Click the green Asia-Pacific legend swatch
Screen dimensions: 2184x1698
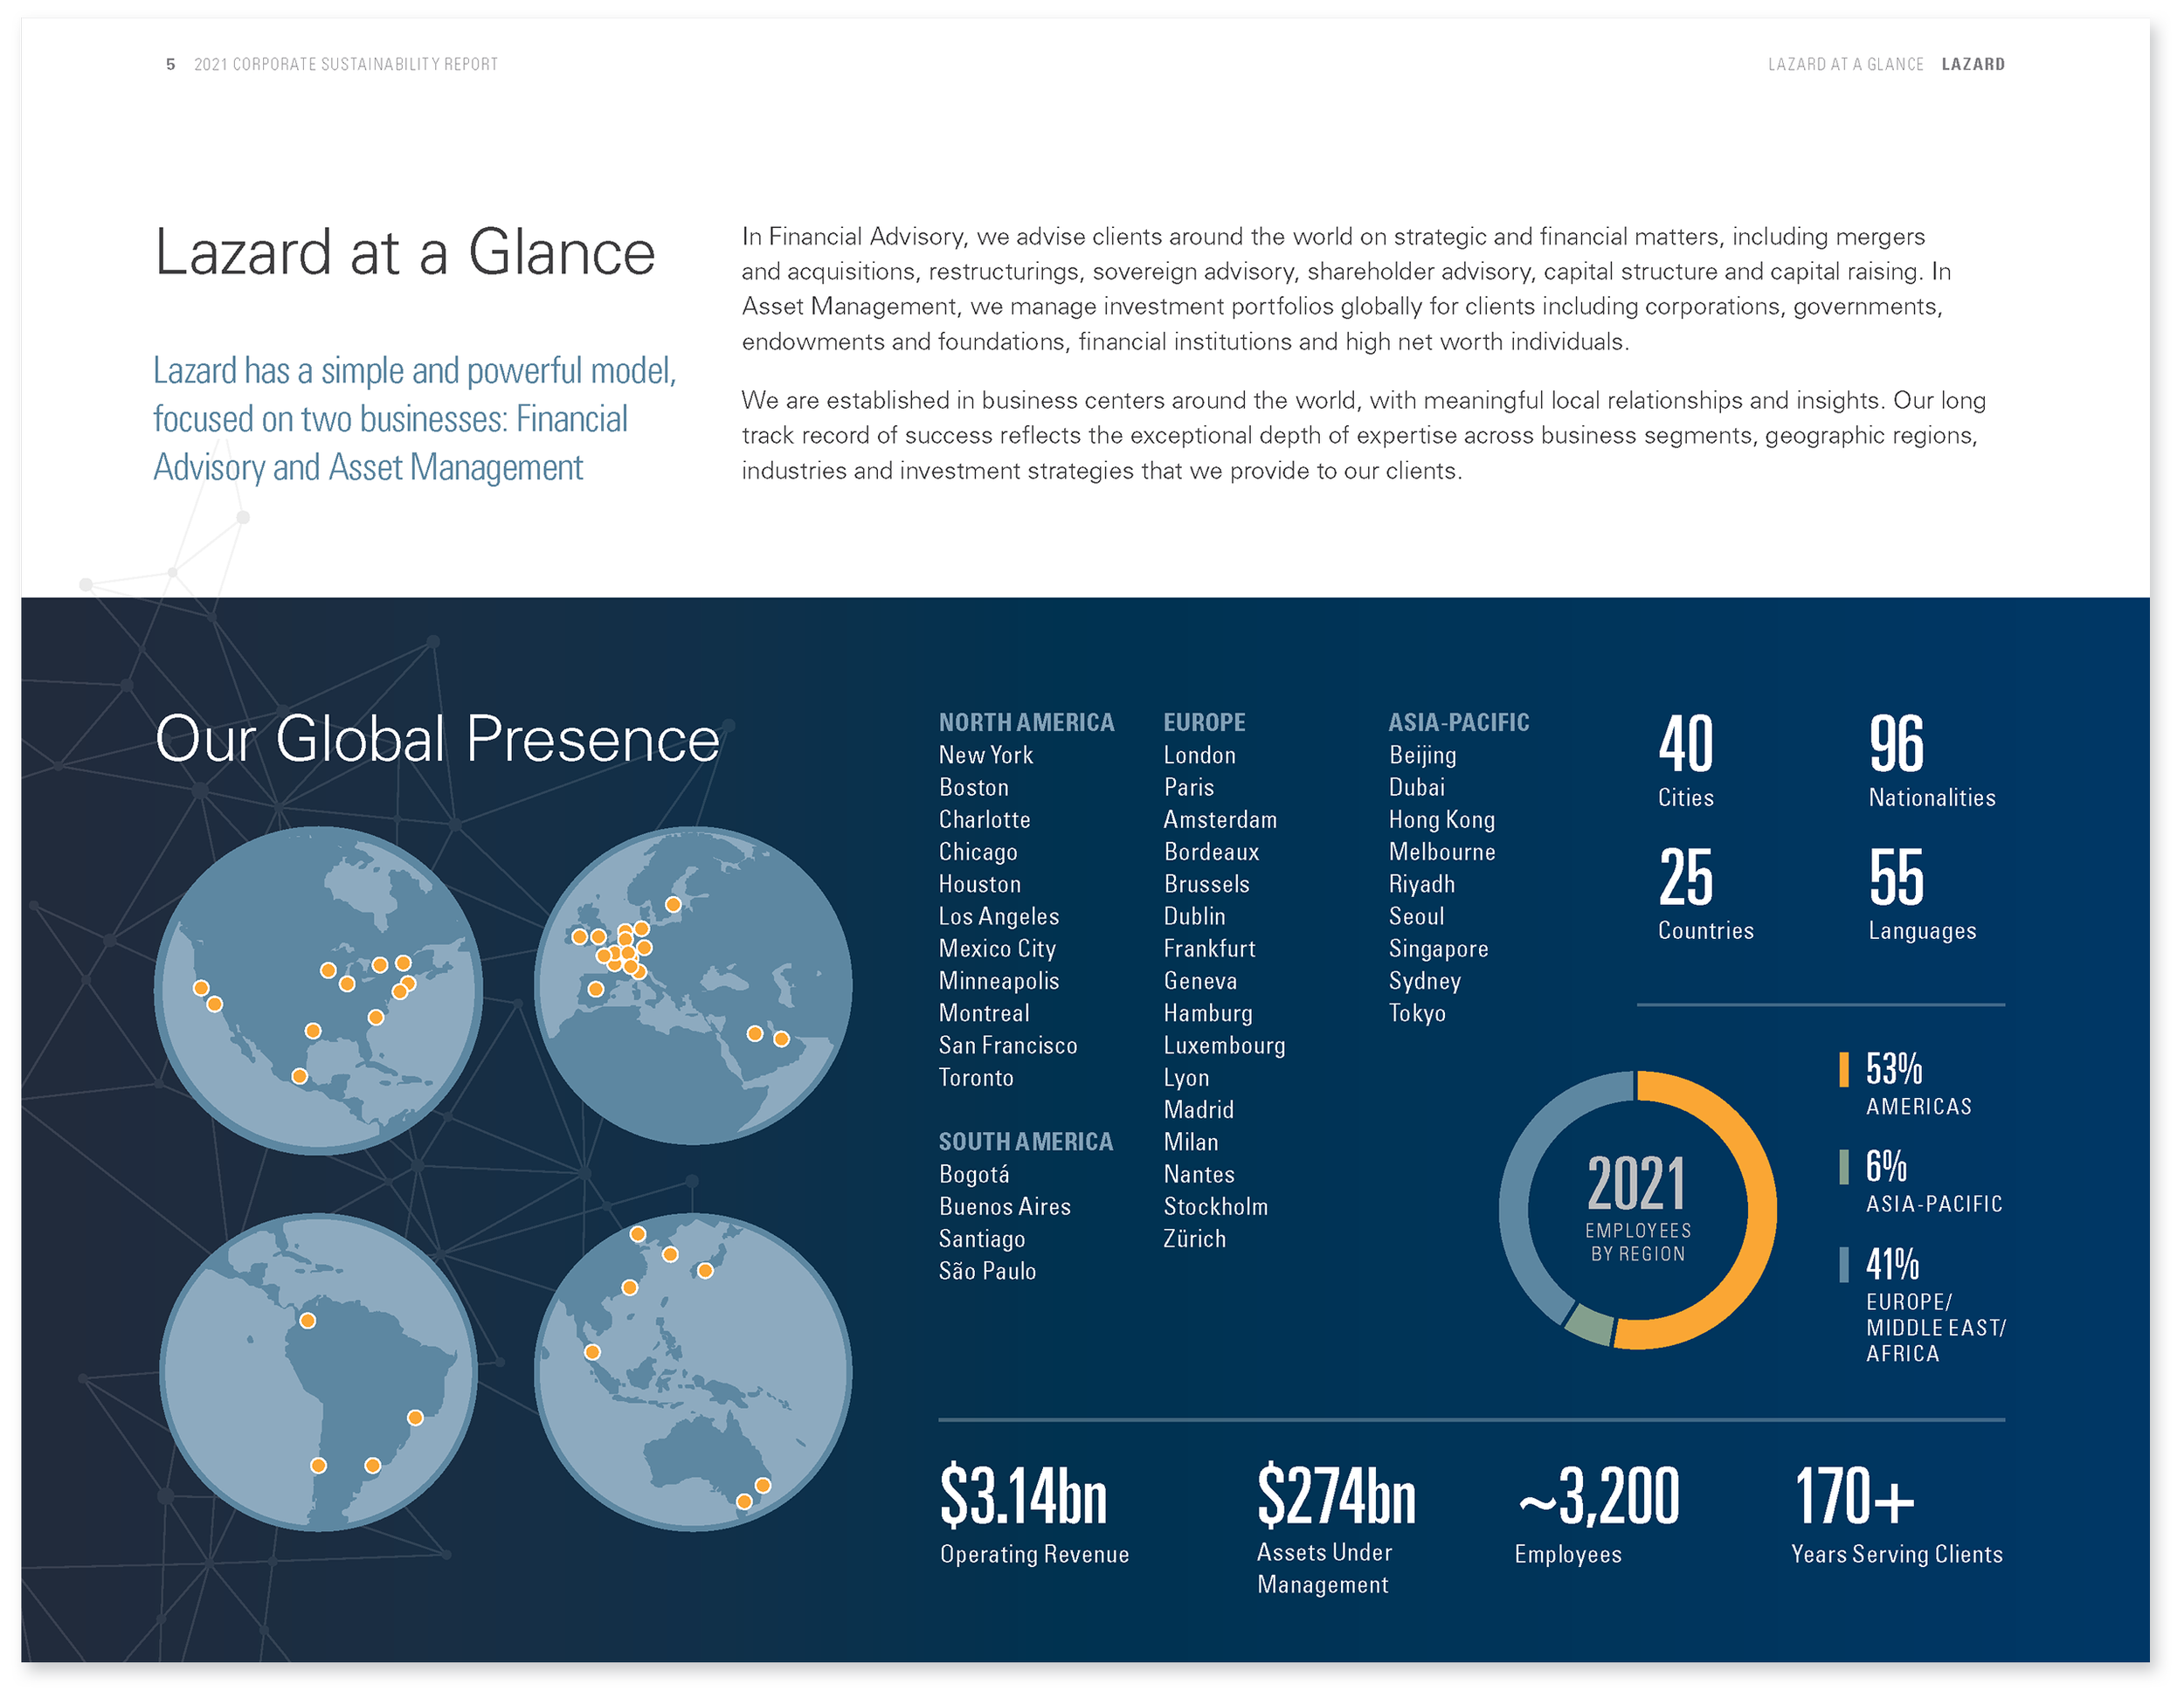tap(1843, 1167)
